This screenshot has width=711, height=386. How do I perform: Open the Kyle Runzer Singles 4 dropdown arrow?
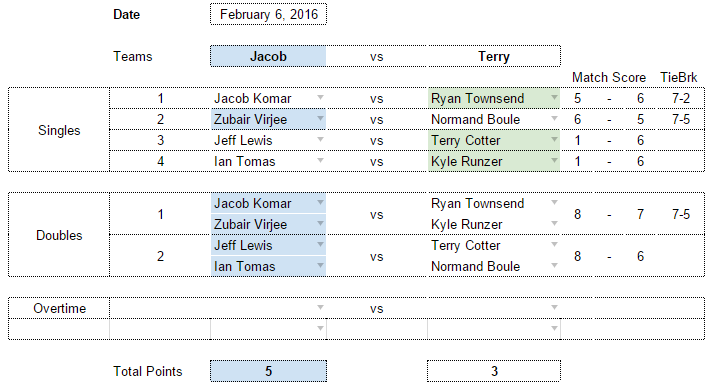[554, 160]
